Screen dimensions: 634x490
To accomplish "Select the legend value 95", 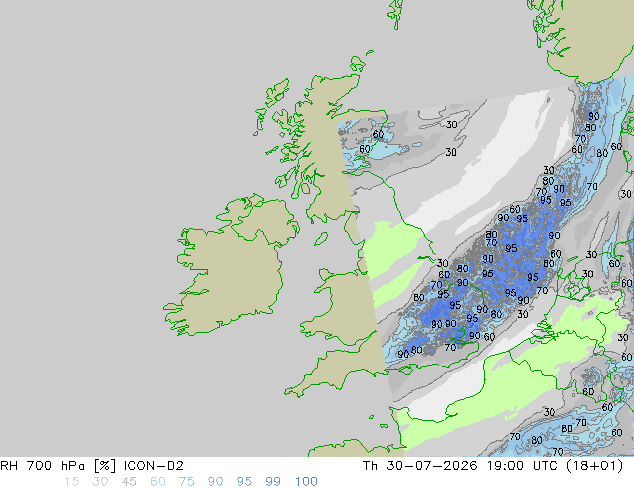I will point(244,482).
